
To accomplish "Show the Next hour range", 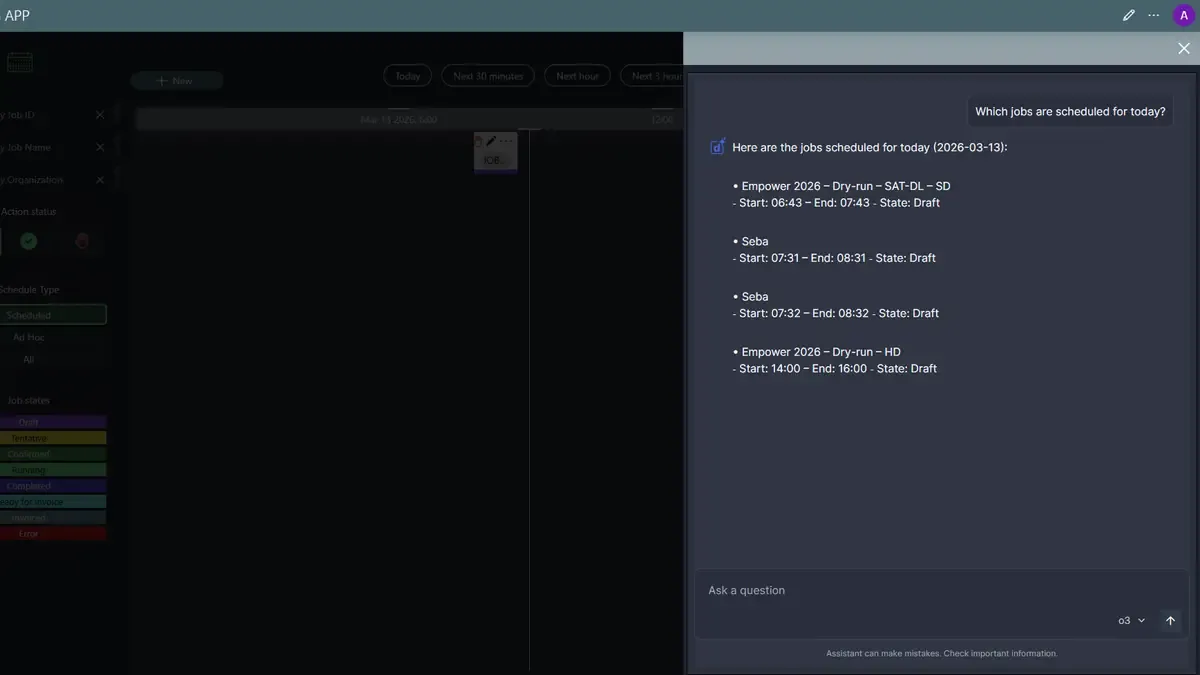I will (578, 76).
